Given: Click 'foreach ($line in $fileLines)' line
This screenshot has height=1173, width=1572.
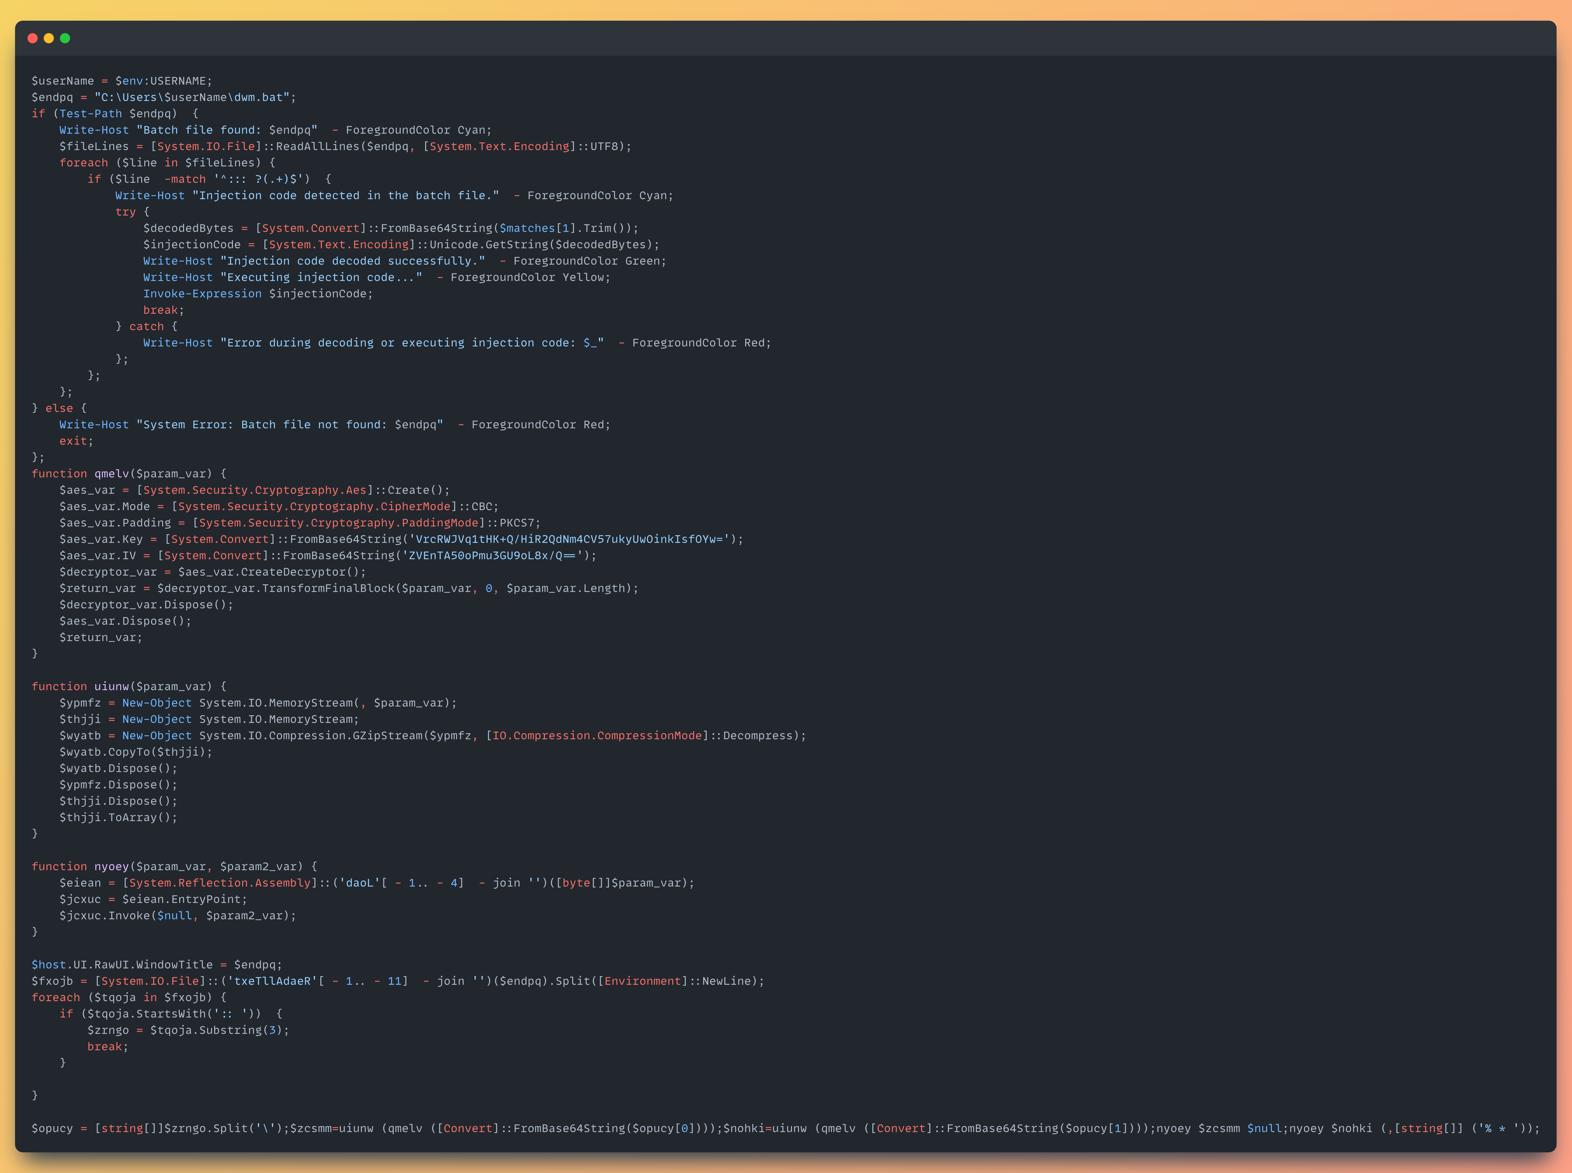Looking at the screenshot, I should tap(167, 163).
